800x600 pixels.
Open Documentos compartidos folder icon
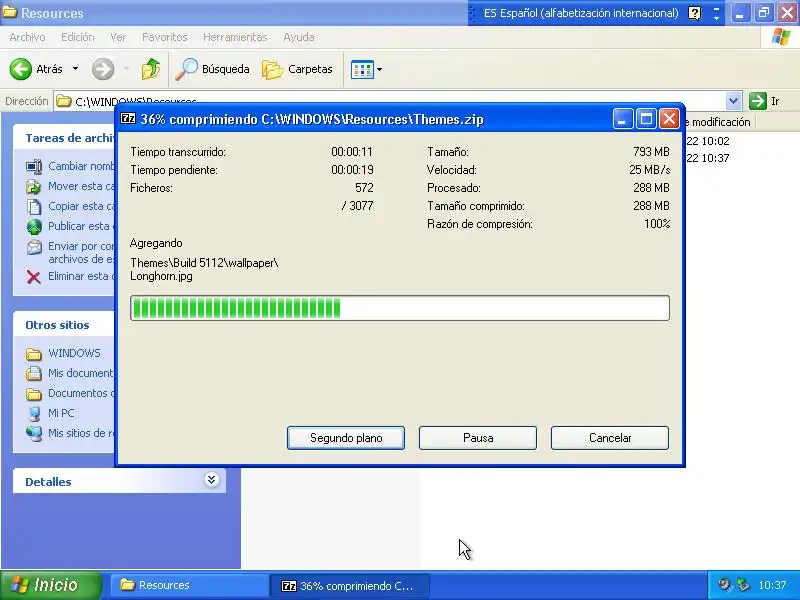tap(34, 394)
